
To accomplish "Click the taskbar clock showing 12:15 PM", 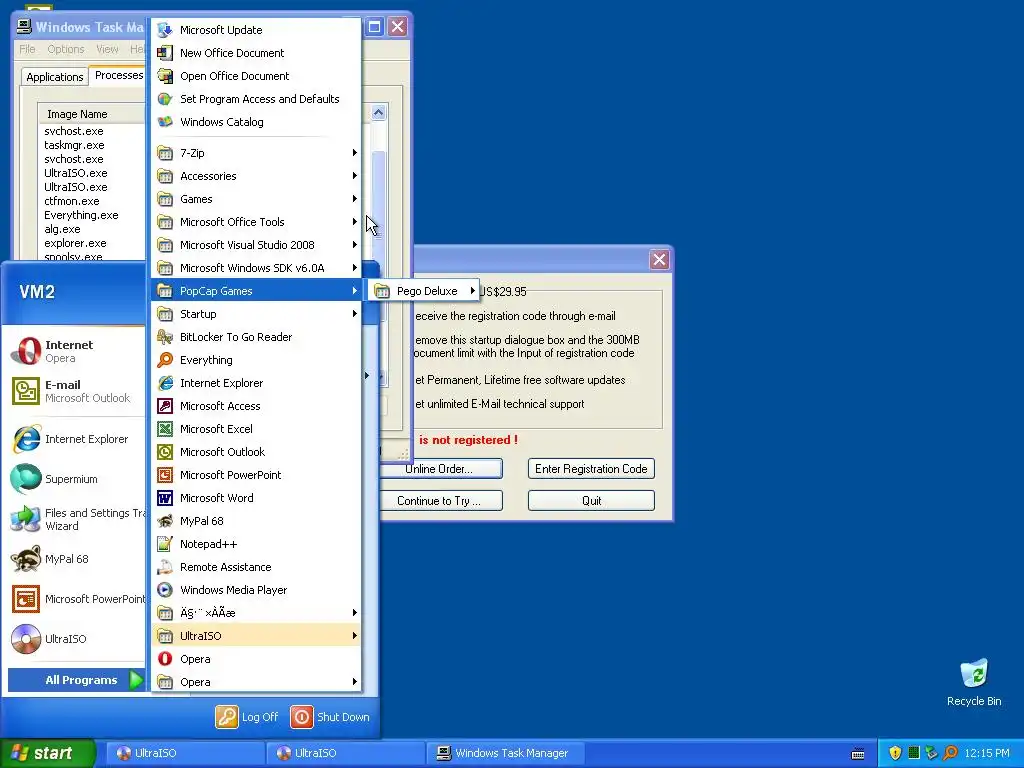I will pyautogui.click(x=987, y=753).
